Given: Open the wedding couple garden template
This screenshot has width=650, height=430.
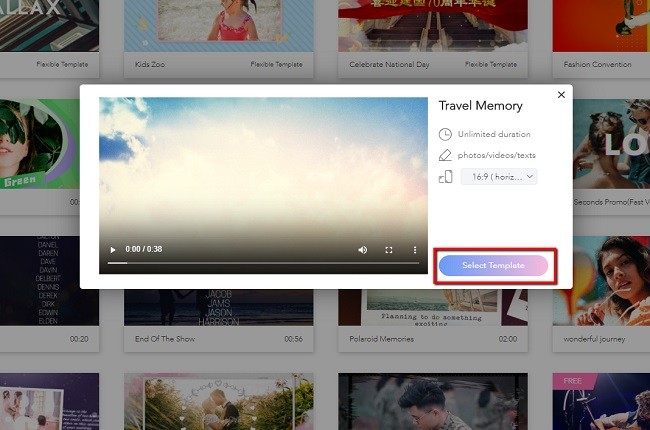Looking at the screenshot, I should (x=218, y=401).
